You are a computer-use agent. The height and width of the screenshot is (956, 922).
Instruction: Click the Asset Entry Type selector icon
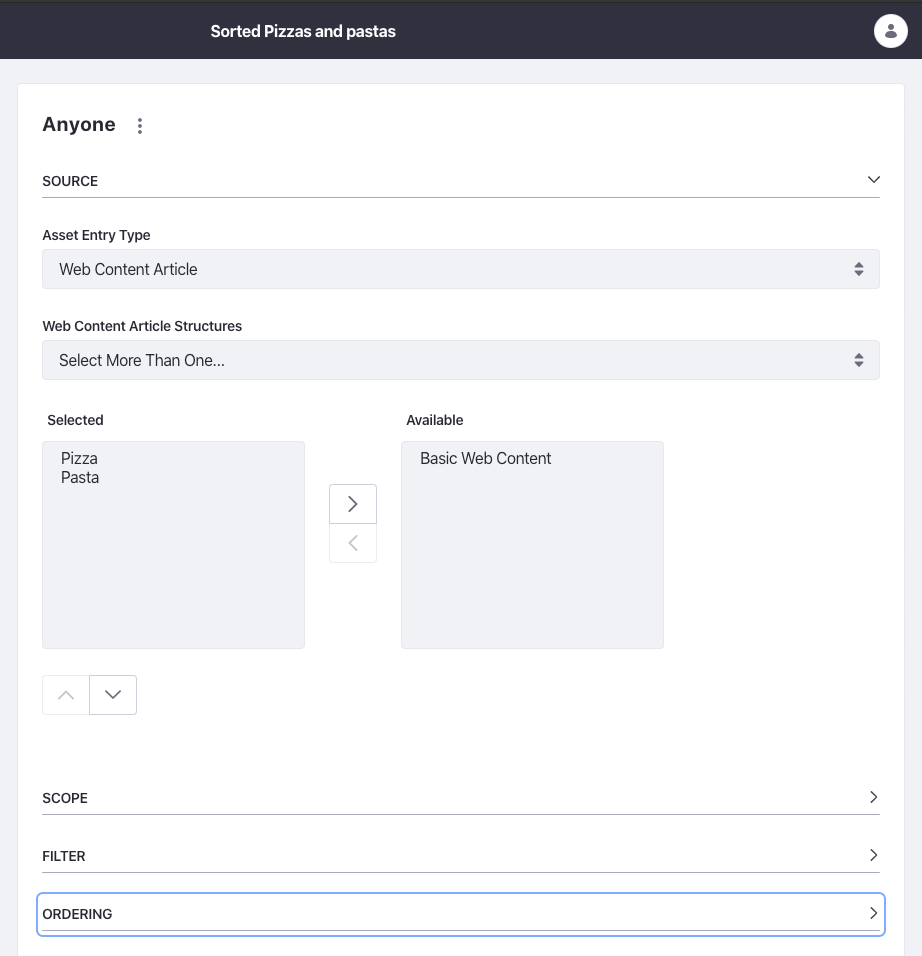click(x=858, y=269)
